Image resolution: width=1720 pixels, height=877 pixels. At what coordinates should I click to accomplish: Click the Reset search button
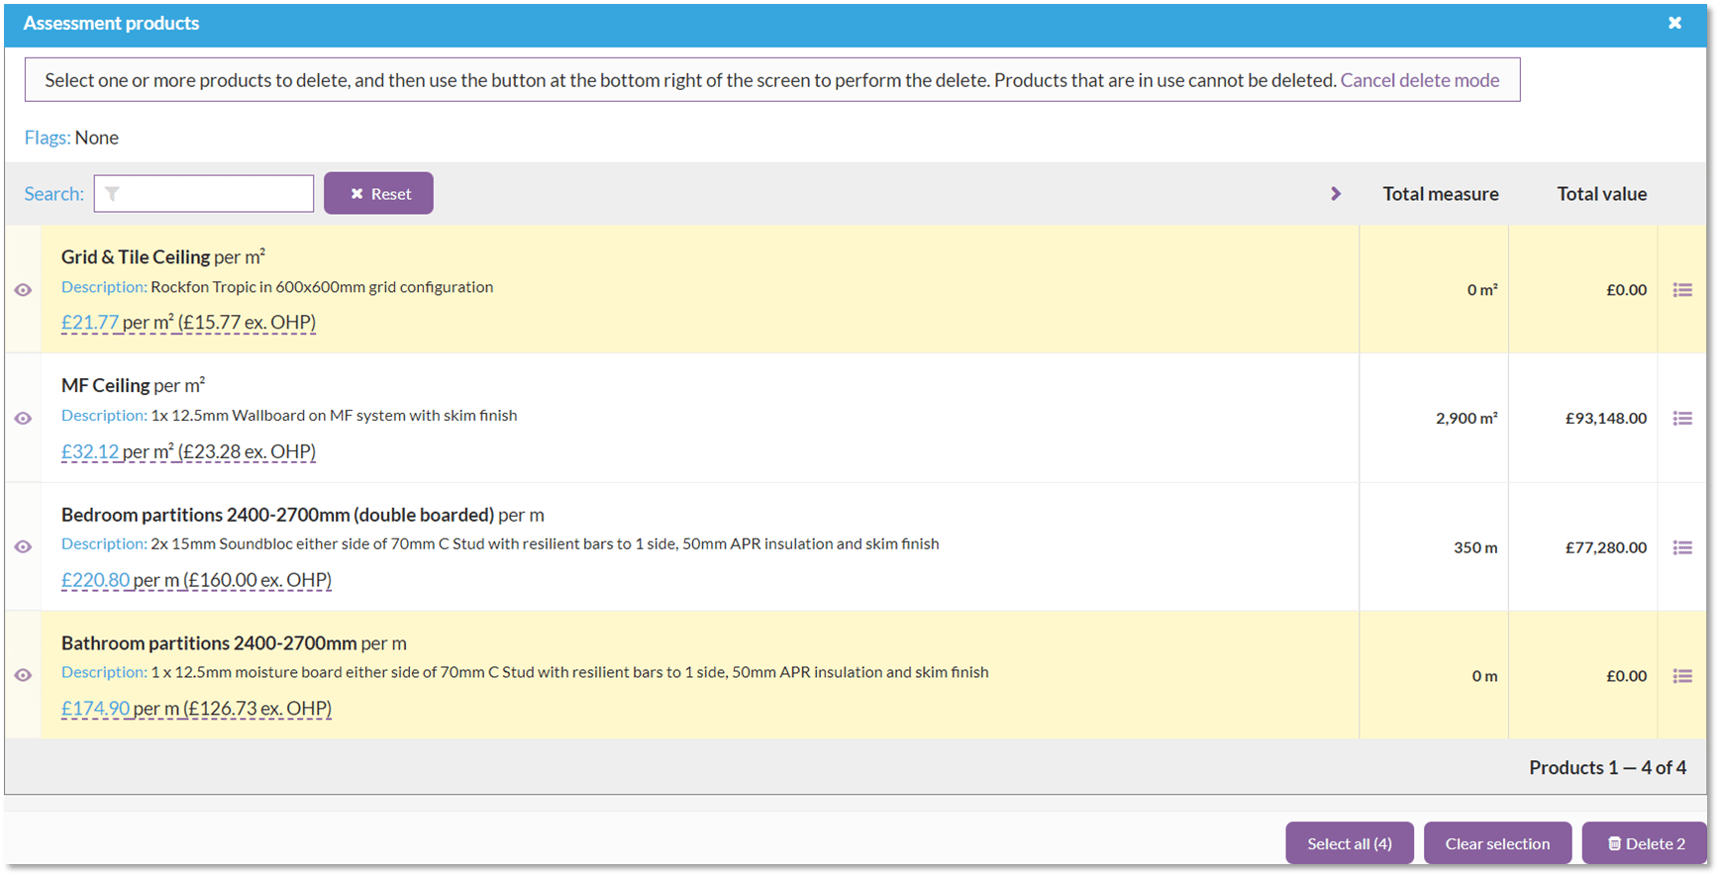click(x=378, y=193)
